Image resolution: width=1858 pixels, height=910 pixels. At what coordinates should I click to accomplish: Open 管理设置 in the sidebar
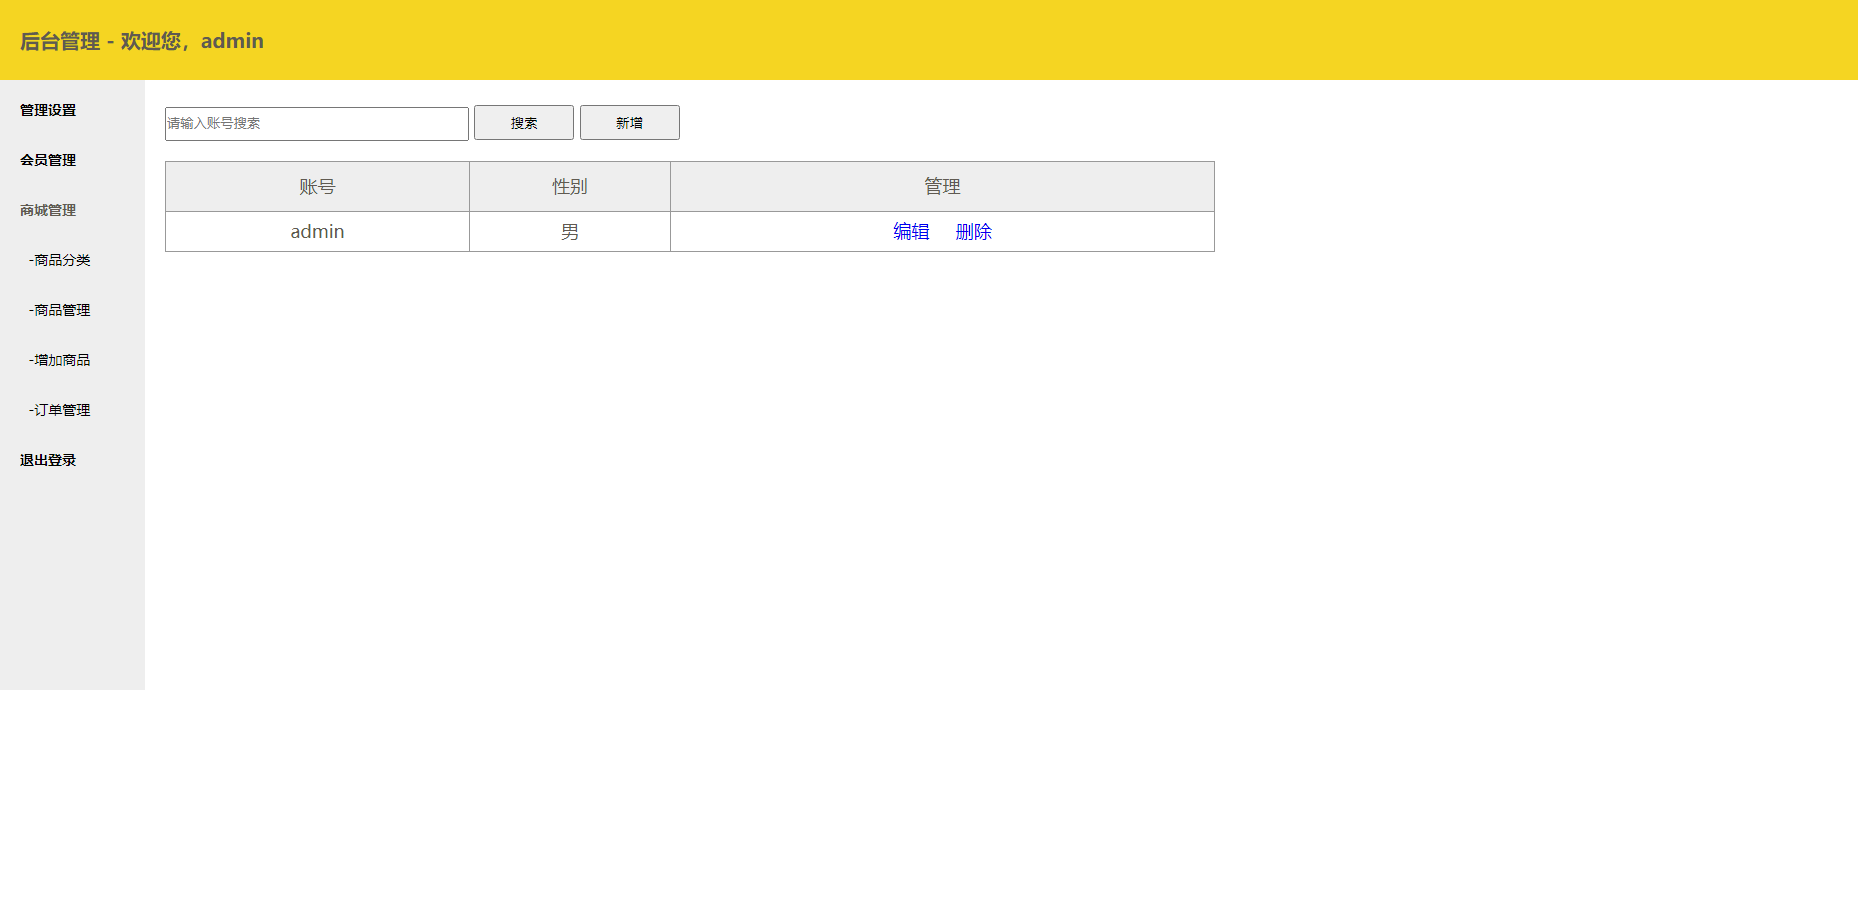[48, 110]
